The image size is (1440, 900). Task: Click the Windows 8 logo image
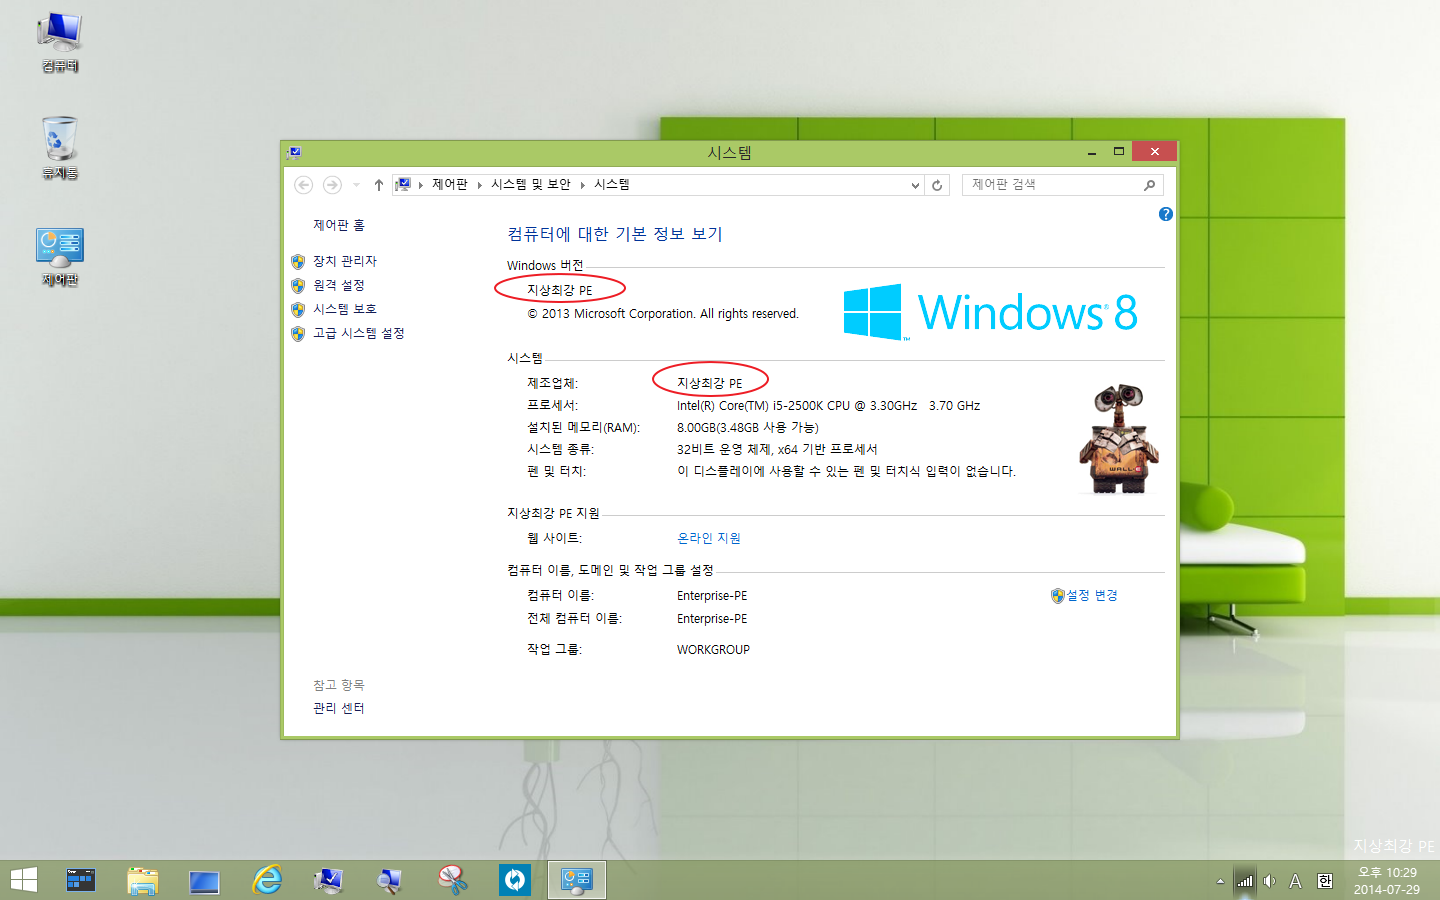[991, 312]
